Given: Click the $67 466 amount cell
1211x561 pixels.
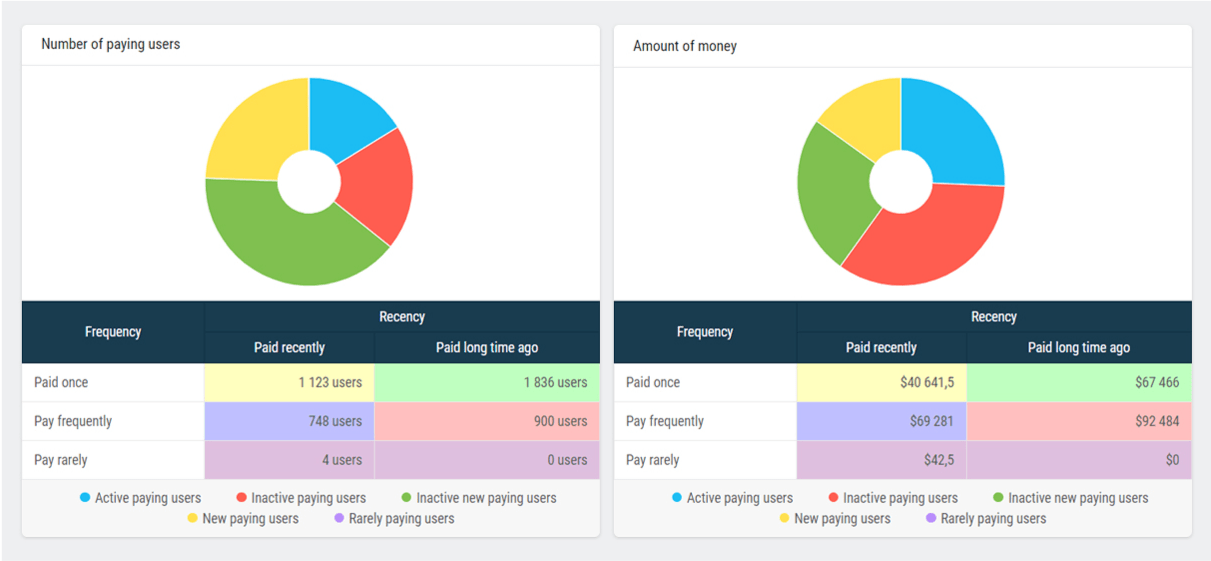Looking at the screenshot, I should coord(1079,382).
